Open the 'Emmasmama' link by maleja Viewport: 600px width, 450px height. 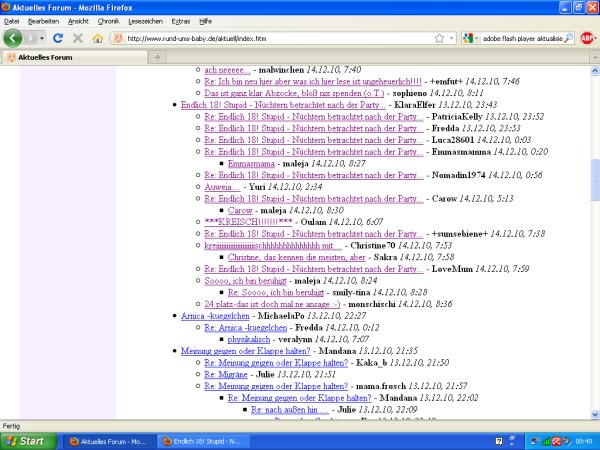point(251,164)
